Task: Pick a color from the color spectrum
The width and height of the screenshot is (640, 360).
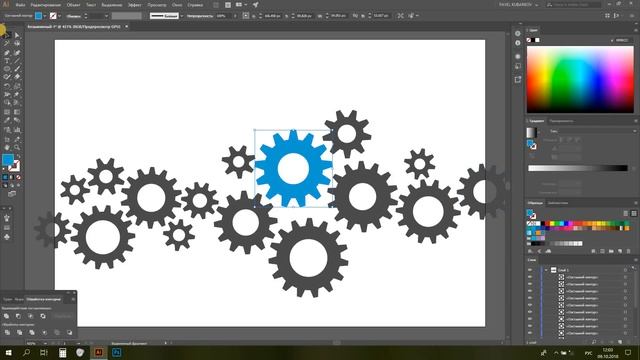Action: pyautogui.click(x=580, y=80)
